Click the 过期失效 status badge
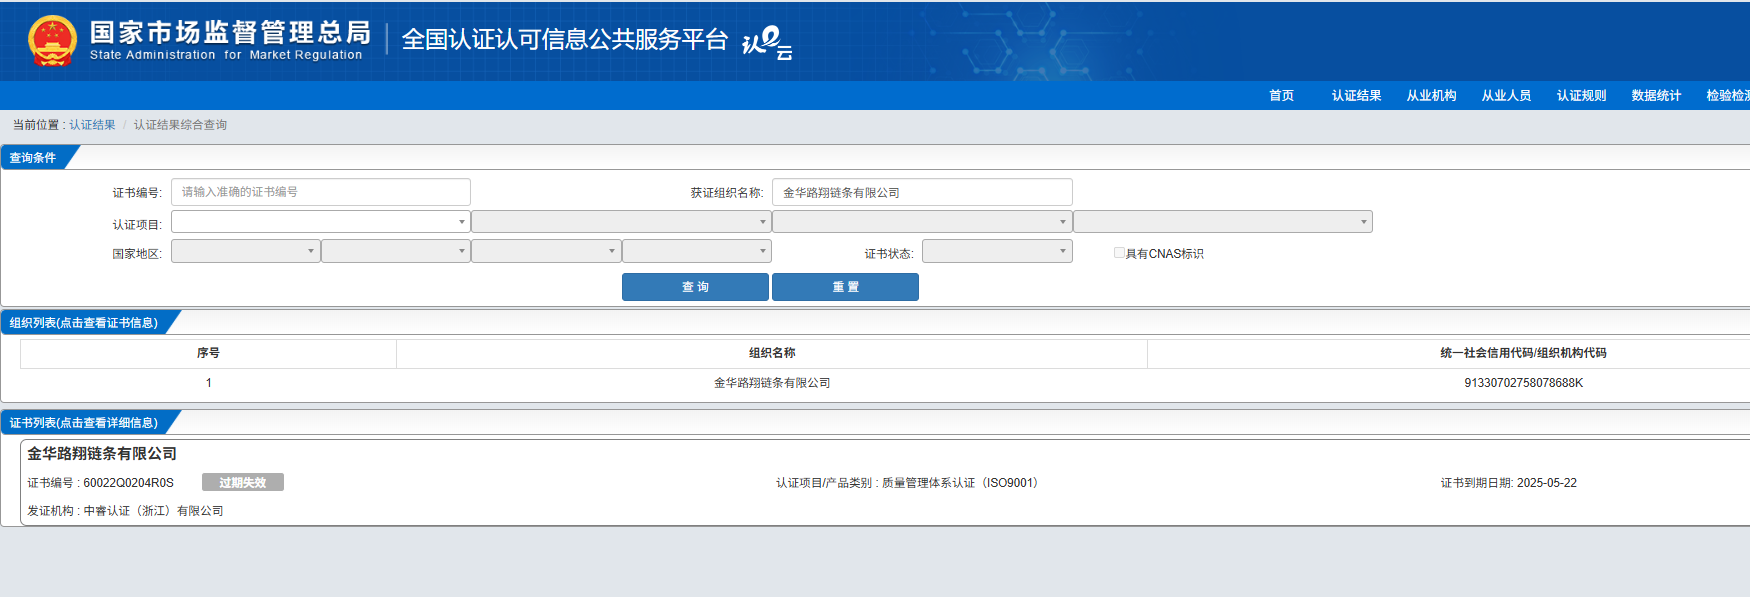 (x=243, y=482)
